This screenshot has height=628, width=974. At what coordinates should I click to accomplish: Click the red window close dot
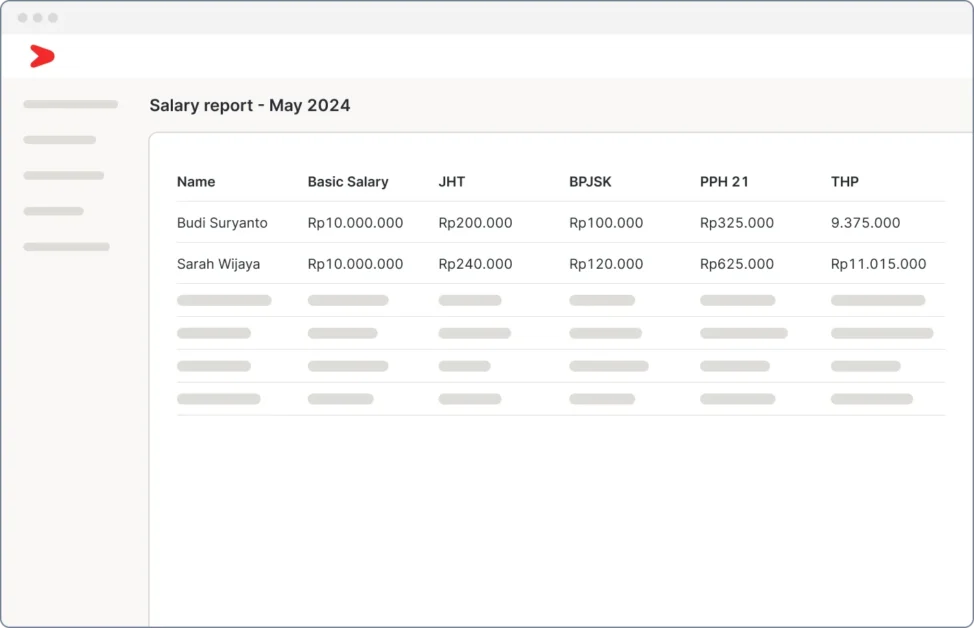click(x=23, y=18)
